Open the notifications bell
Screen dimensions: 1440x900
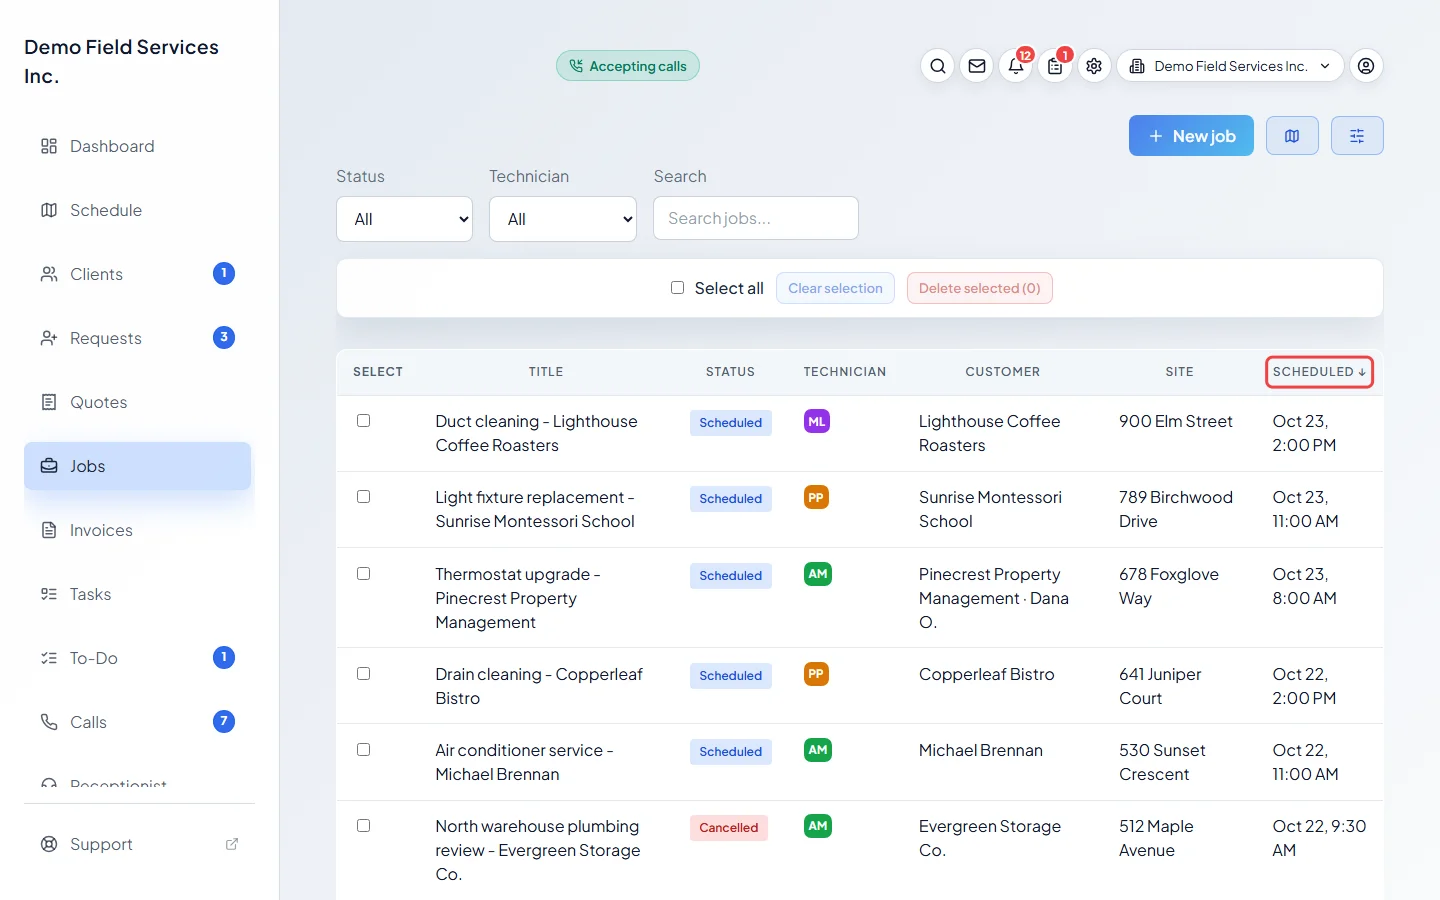point(1016,66)
